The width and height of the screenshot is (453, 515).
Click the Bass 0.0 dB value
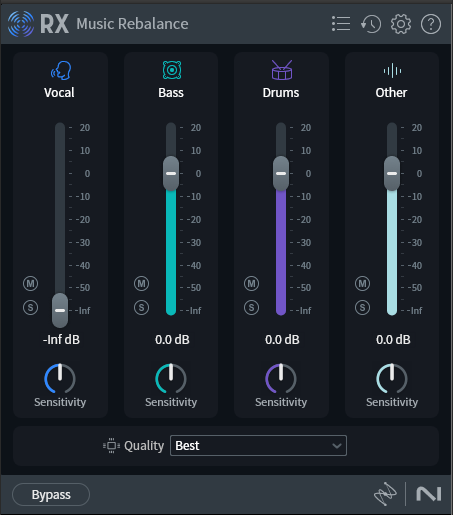tap(172, 340)
